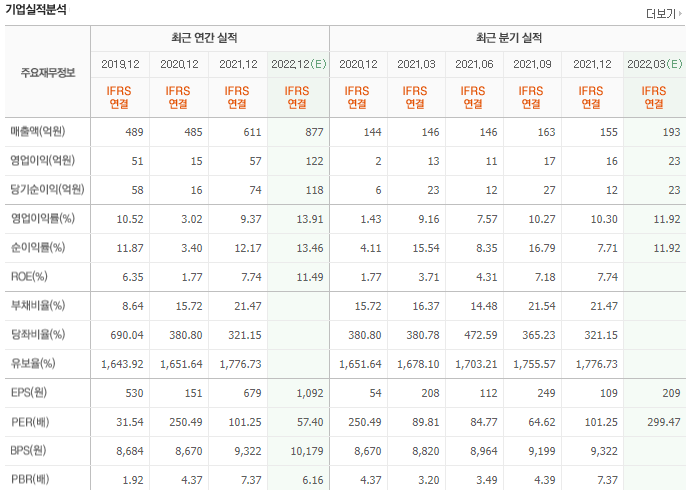The height and width of the screenshot is (490, 690).
Task: Select the 2021.09 column header
Action: [x=532, y=64]
